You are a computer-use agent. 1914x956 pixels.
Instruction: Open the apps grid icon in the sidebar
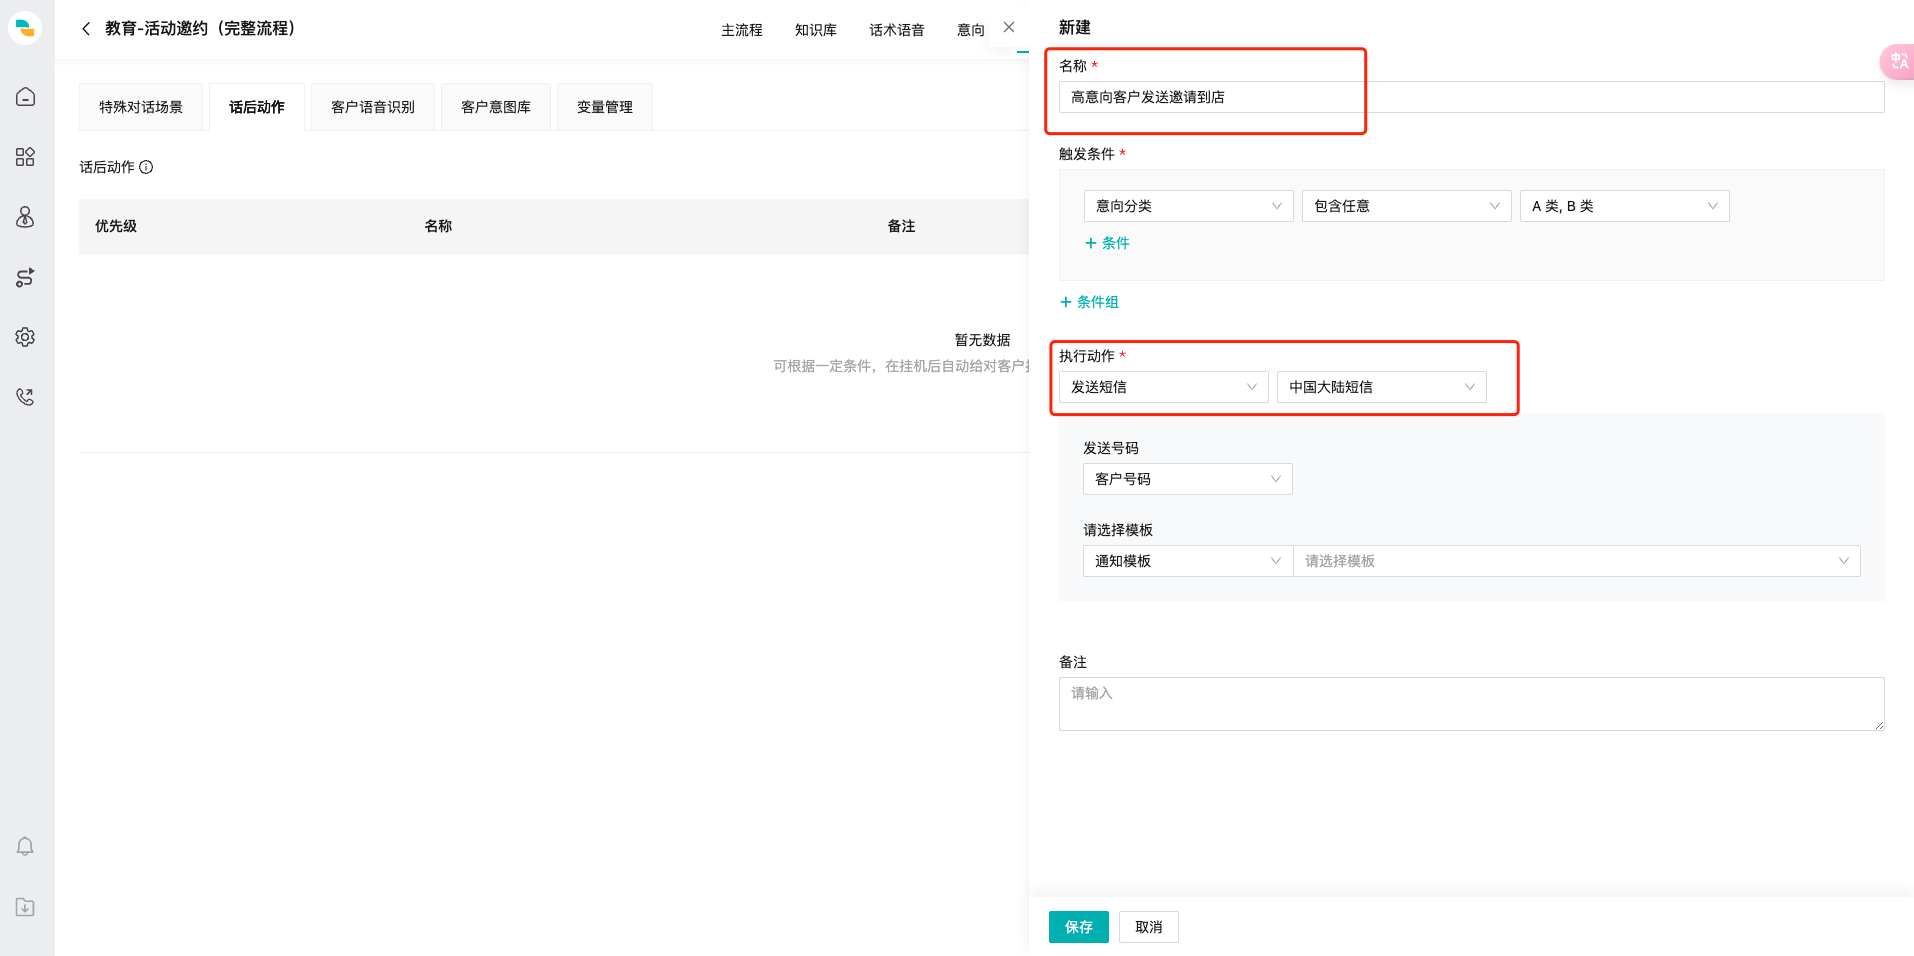pos(25,157)
